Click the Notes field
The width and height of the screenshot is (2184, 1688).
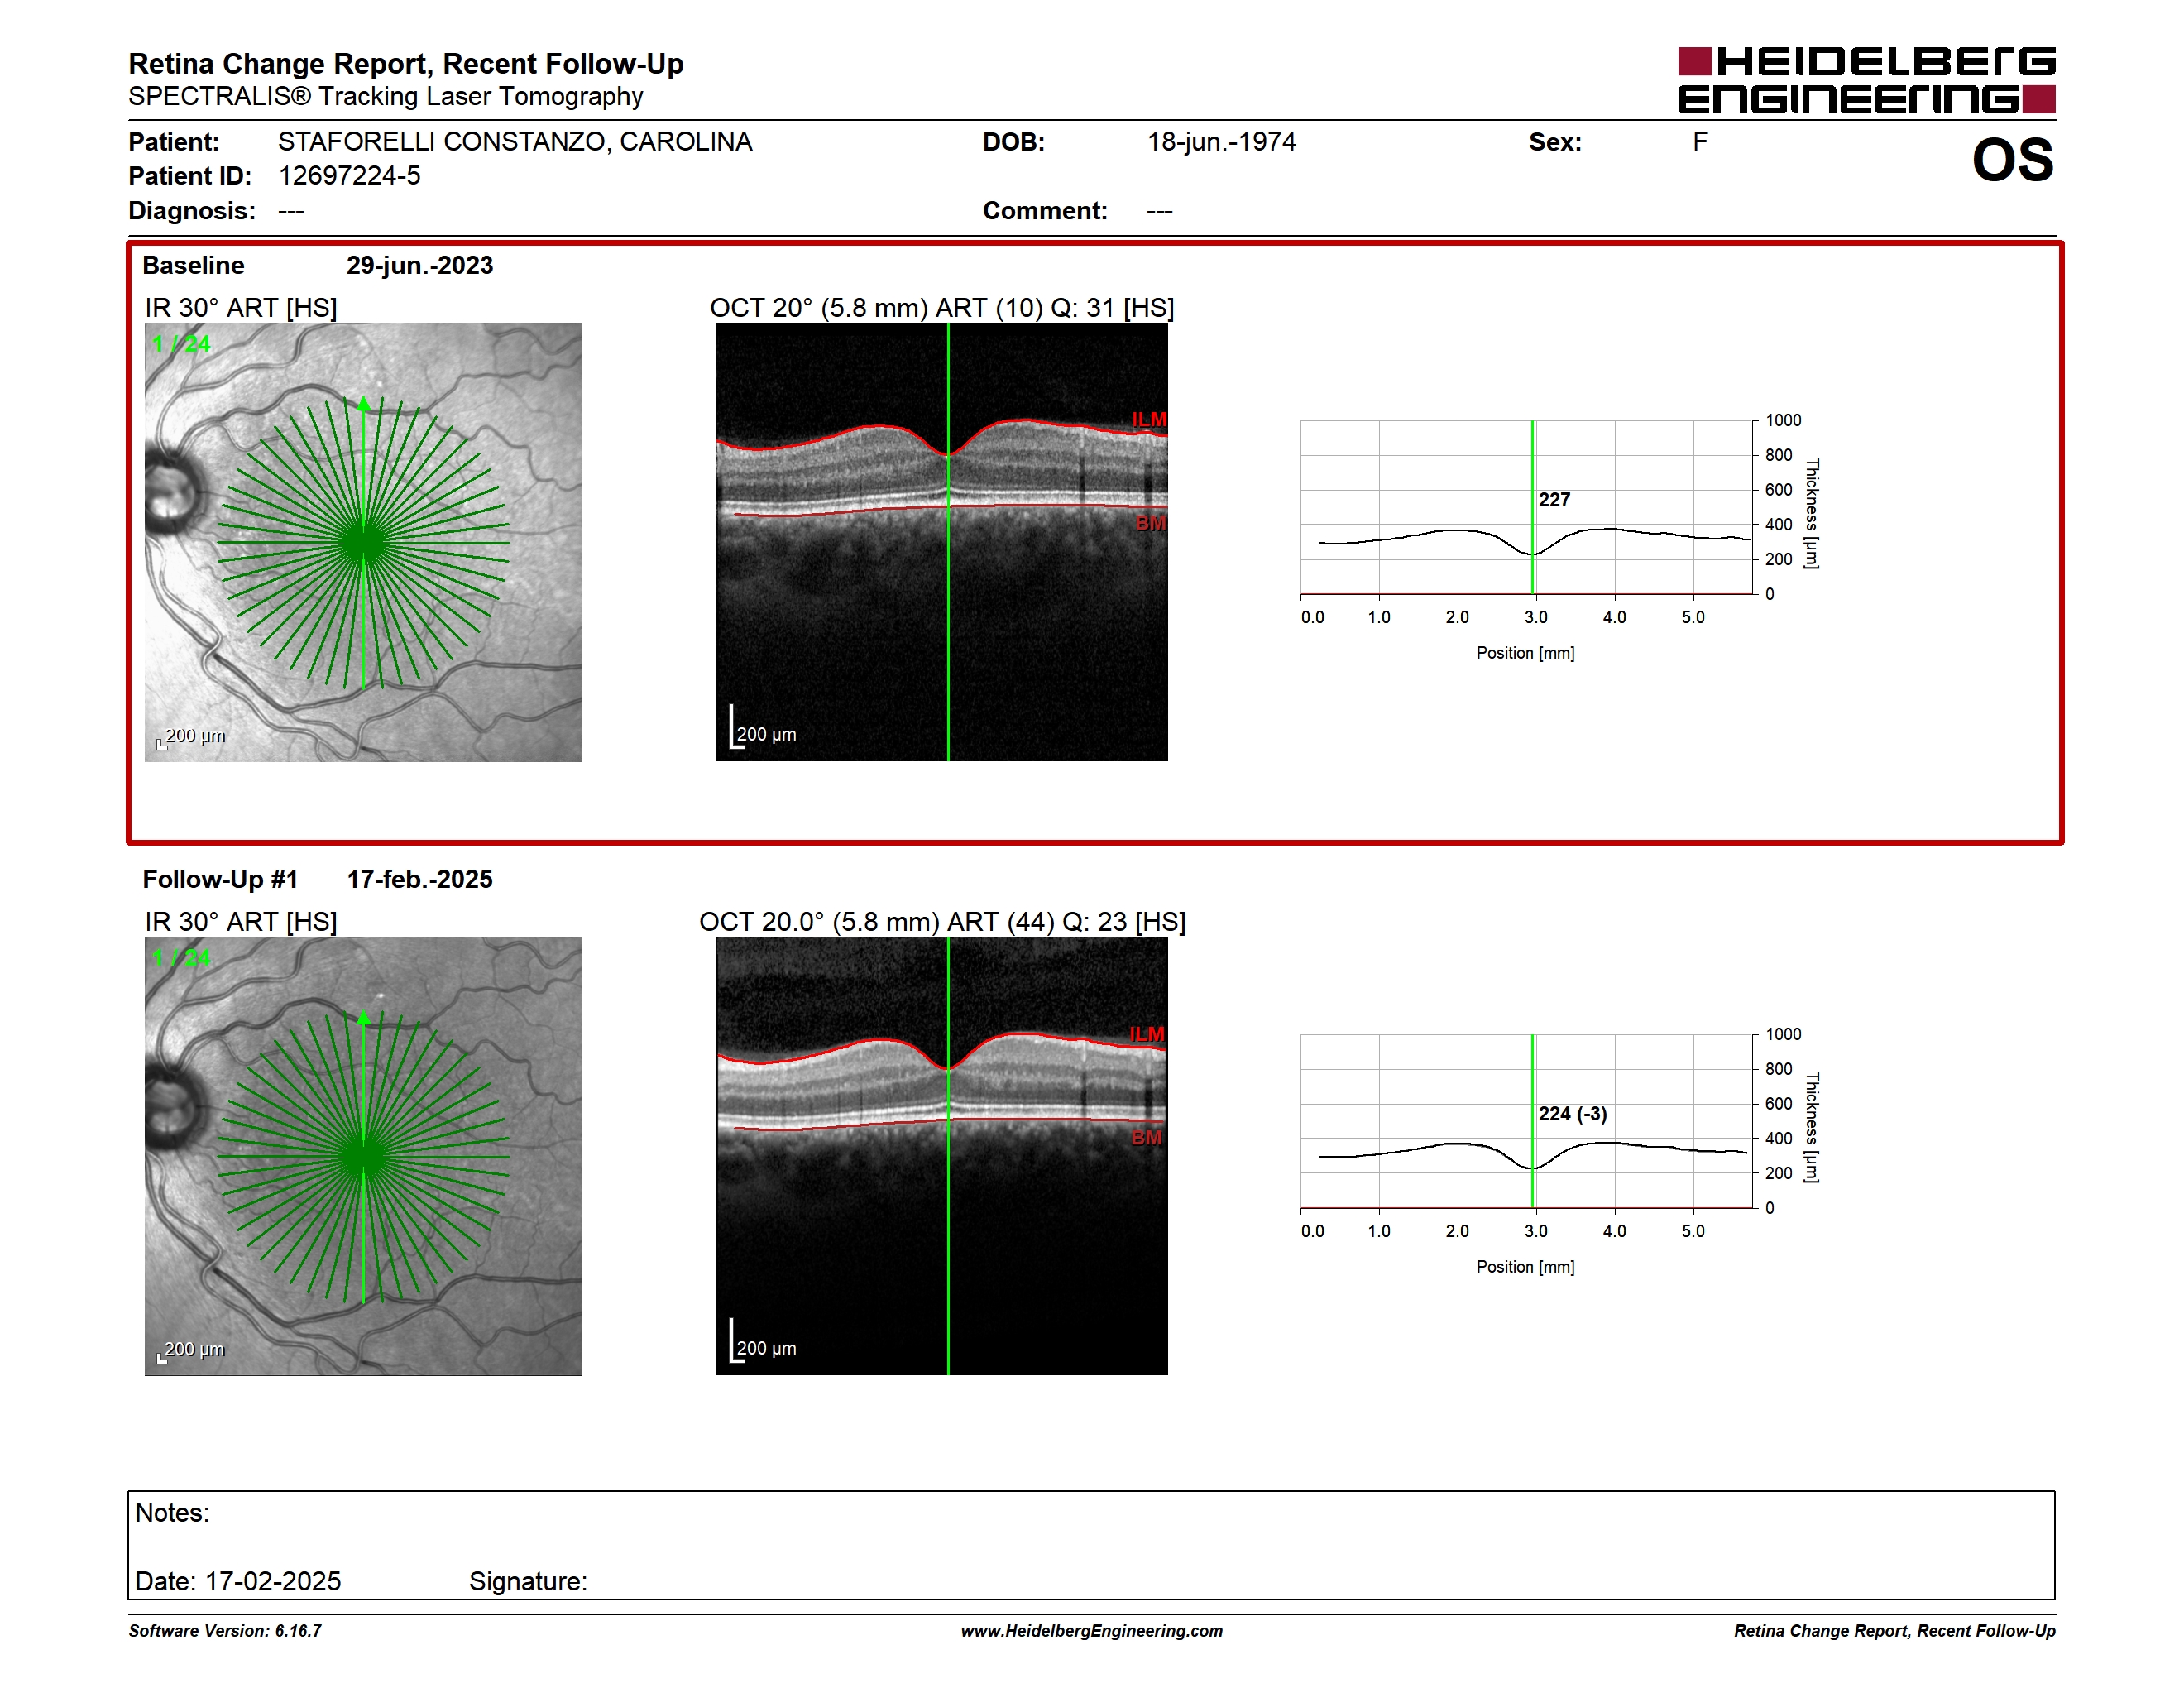pos(1091,1546)
